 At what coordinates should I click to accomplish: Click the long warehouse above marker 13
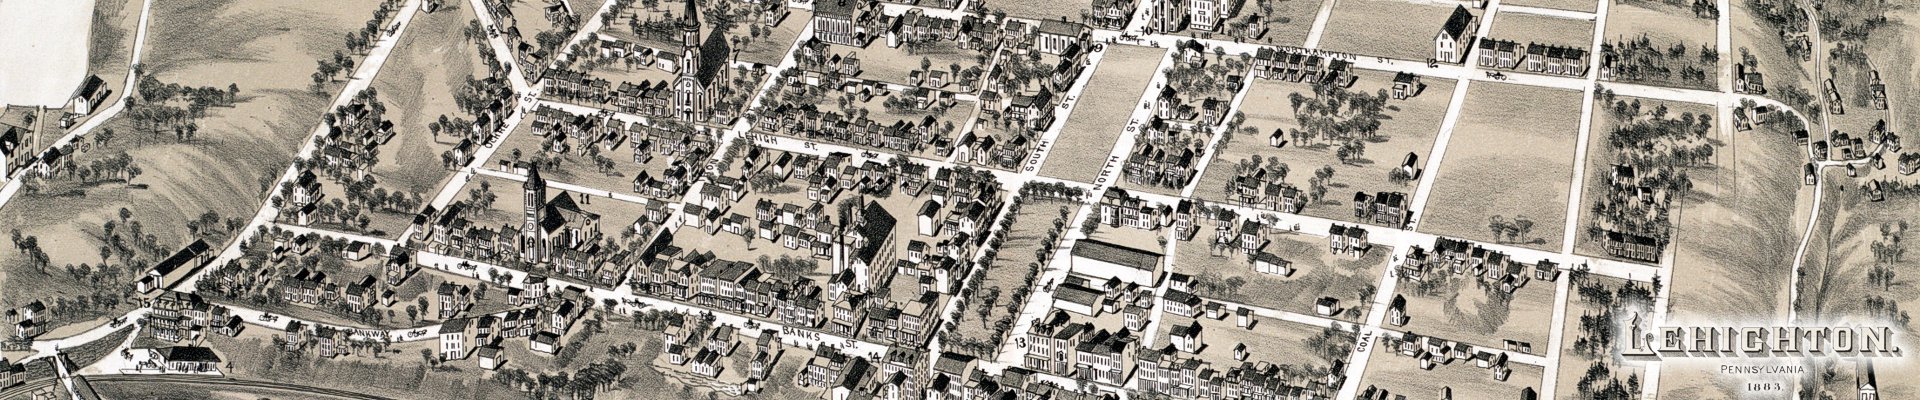pos(1117,262)
